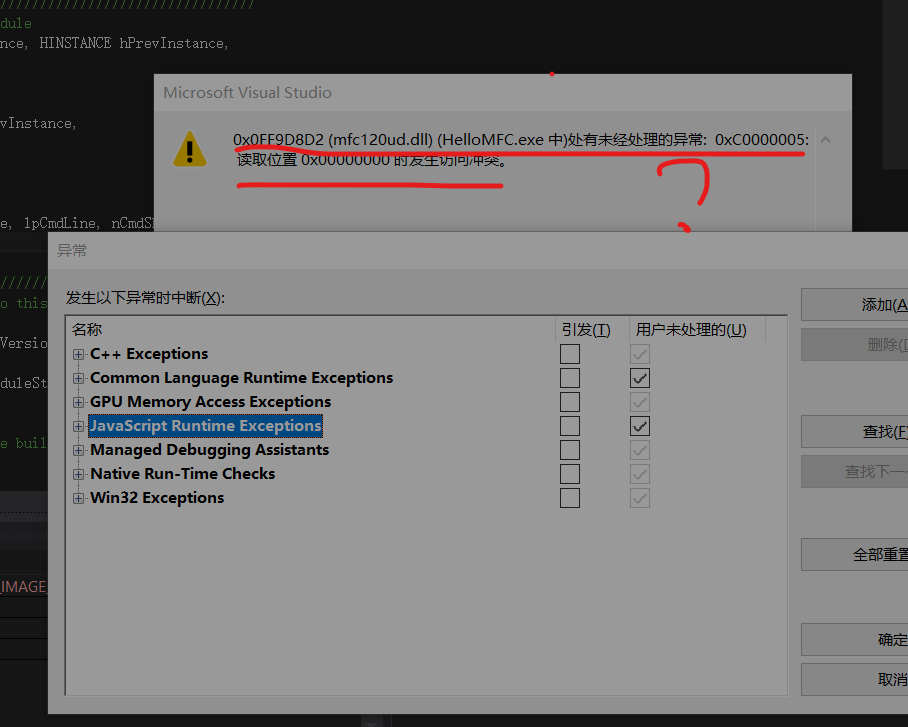This screenshot has width=908, height=727.
Task: Toggle 用户未处理的 for Managed Debugging Assistants
Action: [640, 450]
